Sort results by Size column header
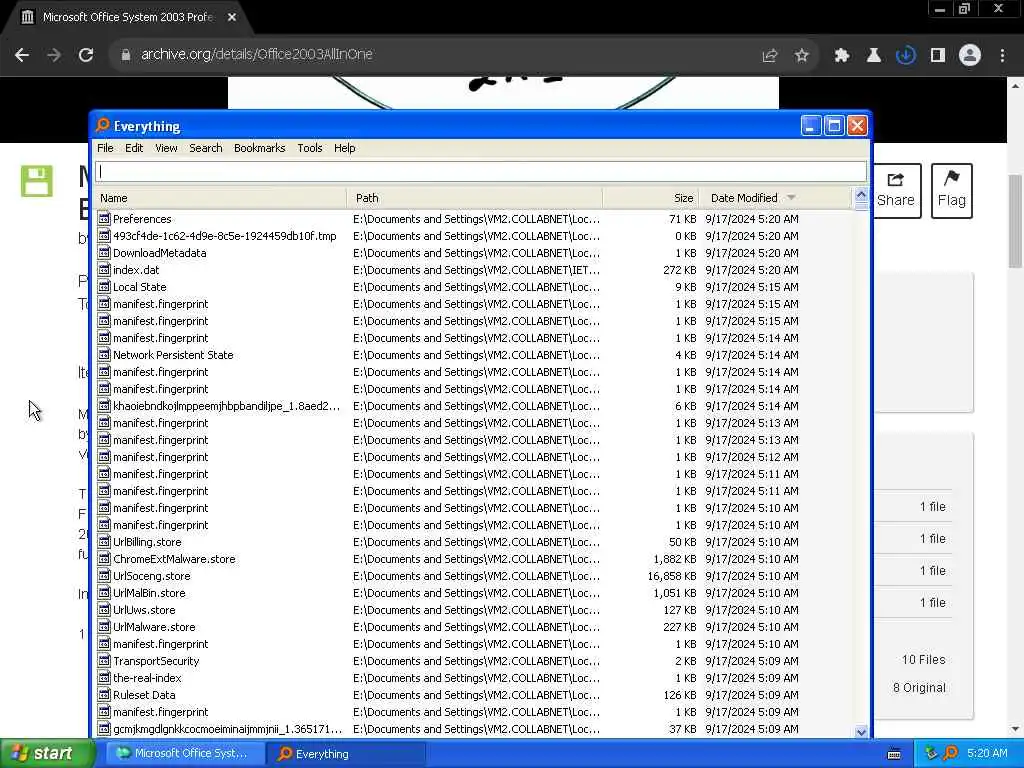The height and width of the screenshot is (768, 1024). 651,198
